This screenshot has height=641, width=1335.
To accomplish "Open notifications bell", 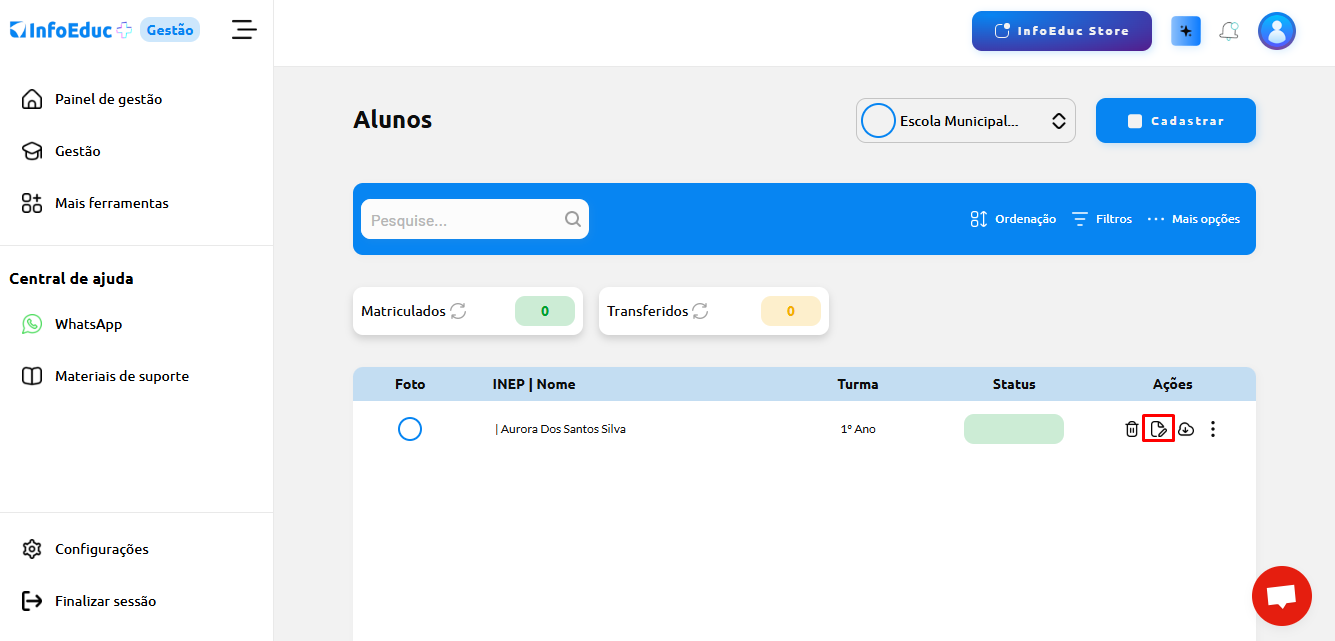I will 1229,31.
